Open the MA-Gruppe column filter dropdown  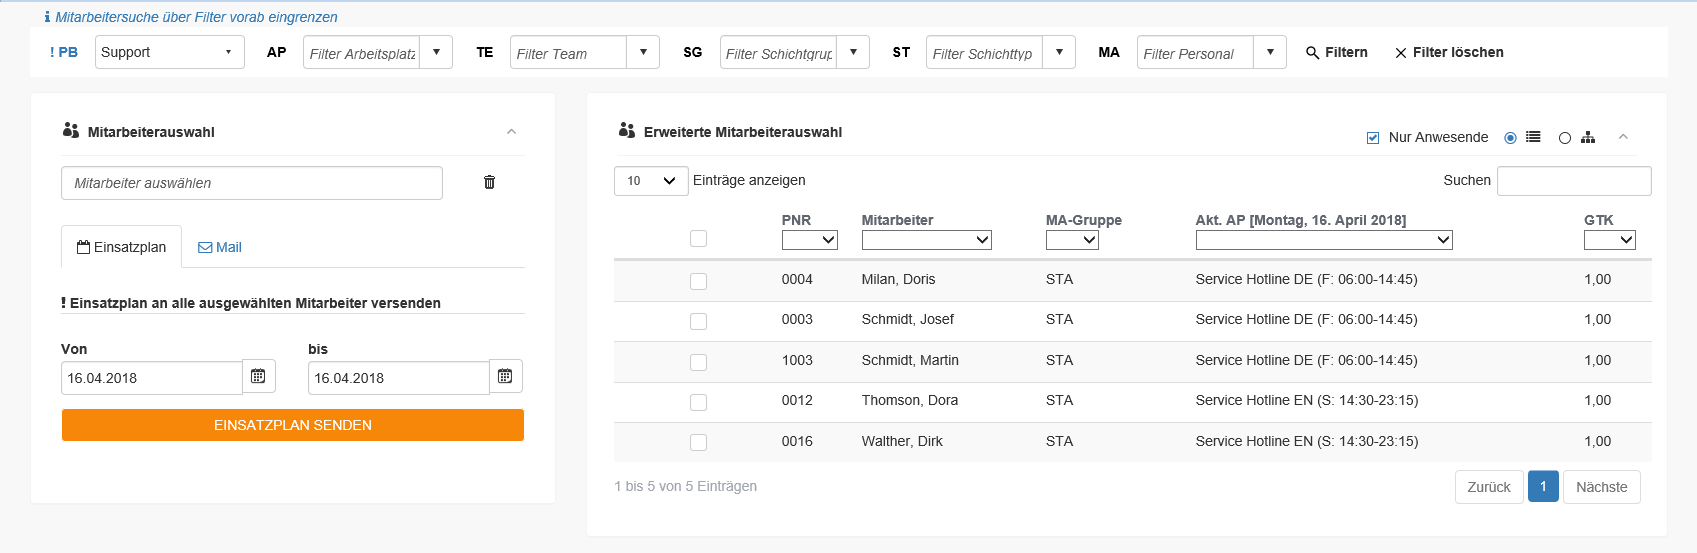coord(1072,240)
